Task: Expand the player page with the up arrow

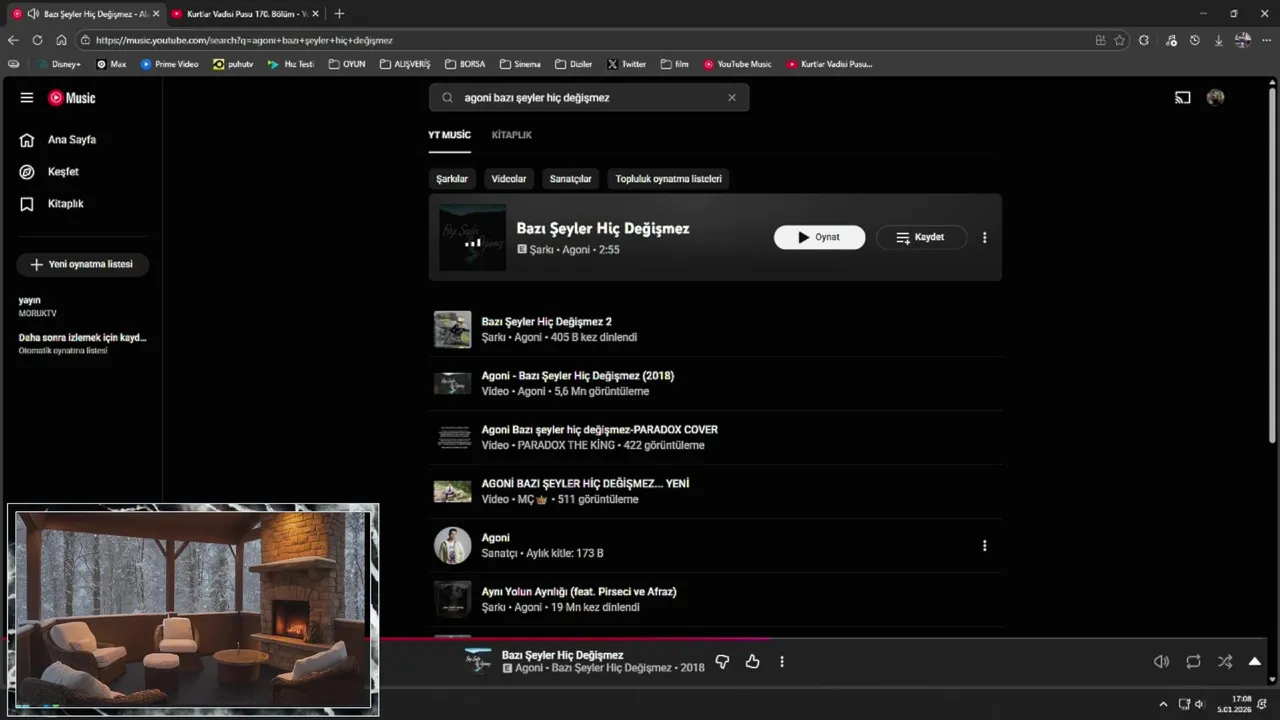Action: (1254, 662)
